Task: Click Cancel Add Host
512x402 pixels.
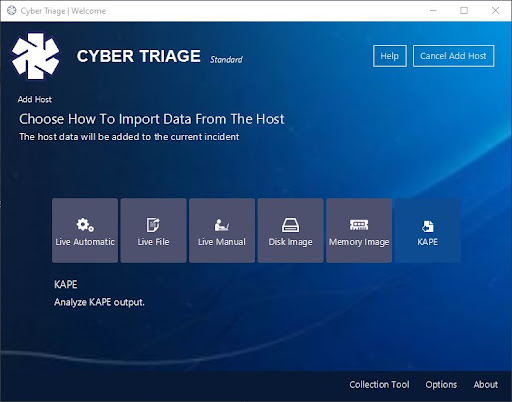Action: click(x=453, y=56)
